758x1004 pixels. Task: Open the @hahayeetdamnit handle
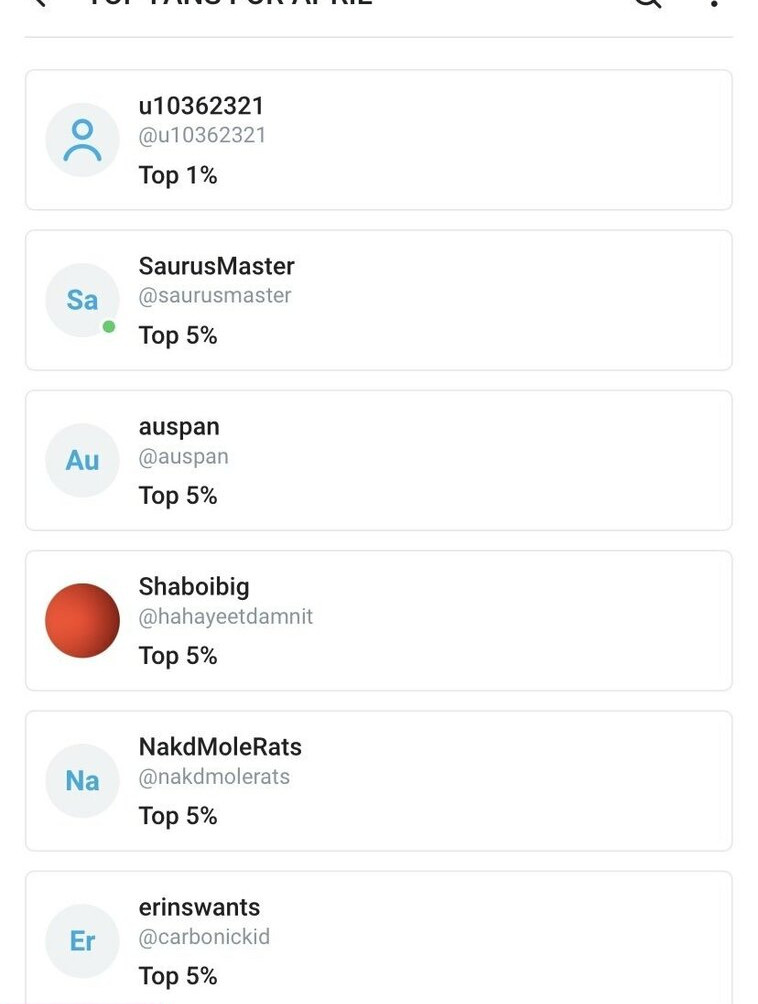(225, 616)
